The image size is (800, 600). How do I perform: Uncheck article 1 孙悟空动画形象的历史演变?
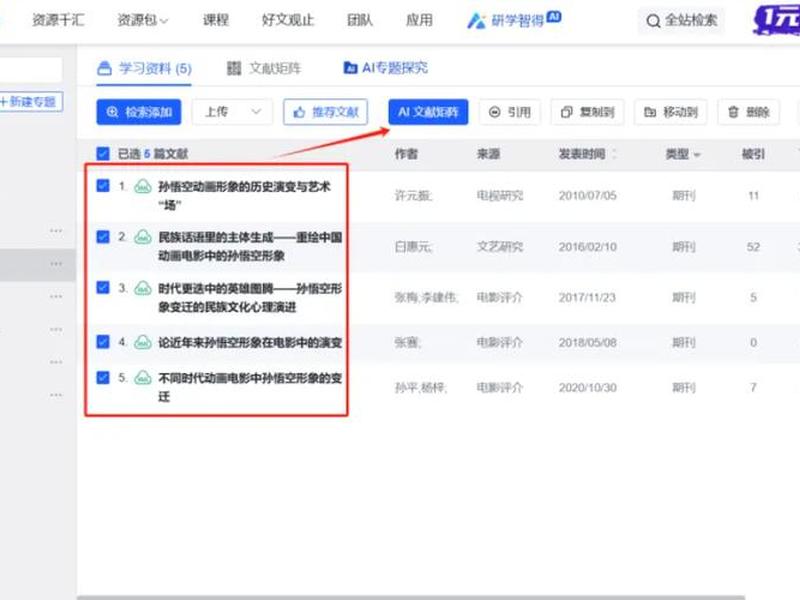(103, 186)
